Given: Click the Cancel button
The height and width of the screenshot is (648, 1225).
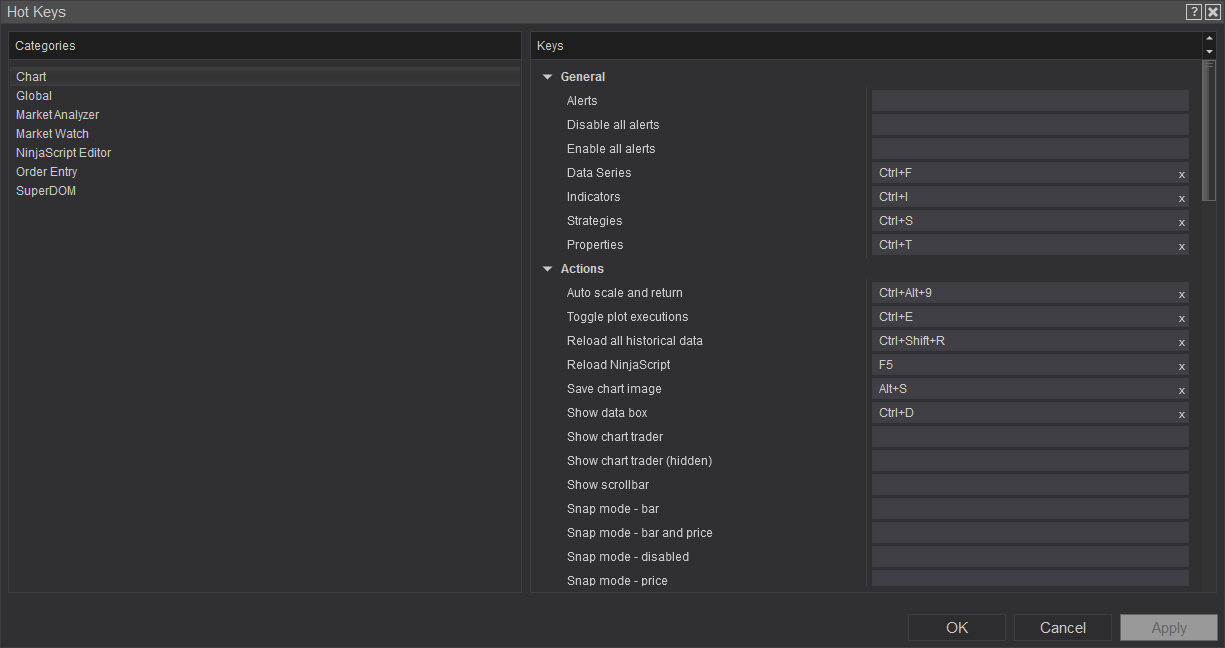Looking at the screenshot, I should [1062, 628].
